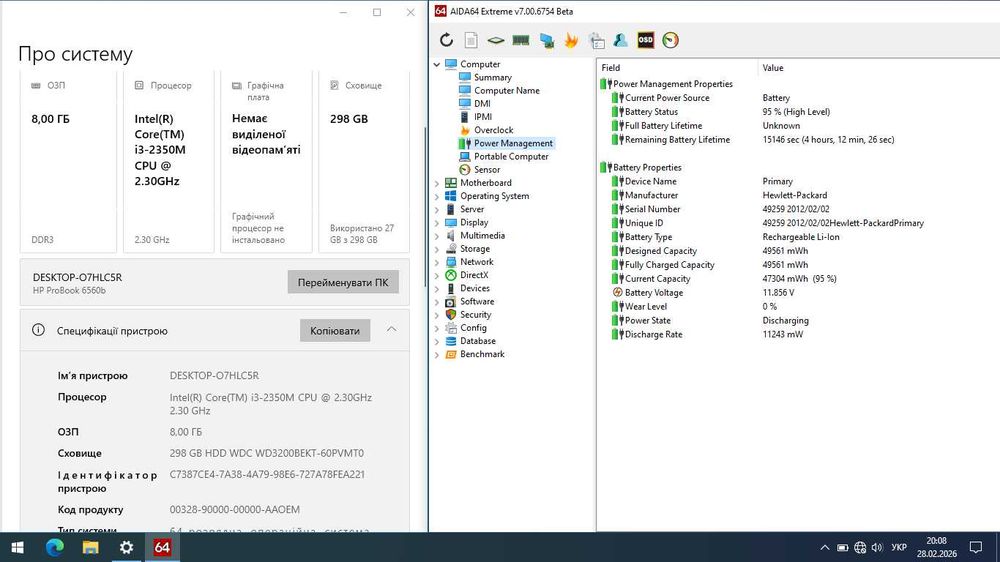
Task: Expand the Storage tree node
Action: (x=437, y=249)
